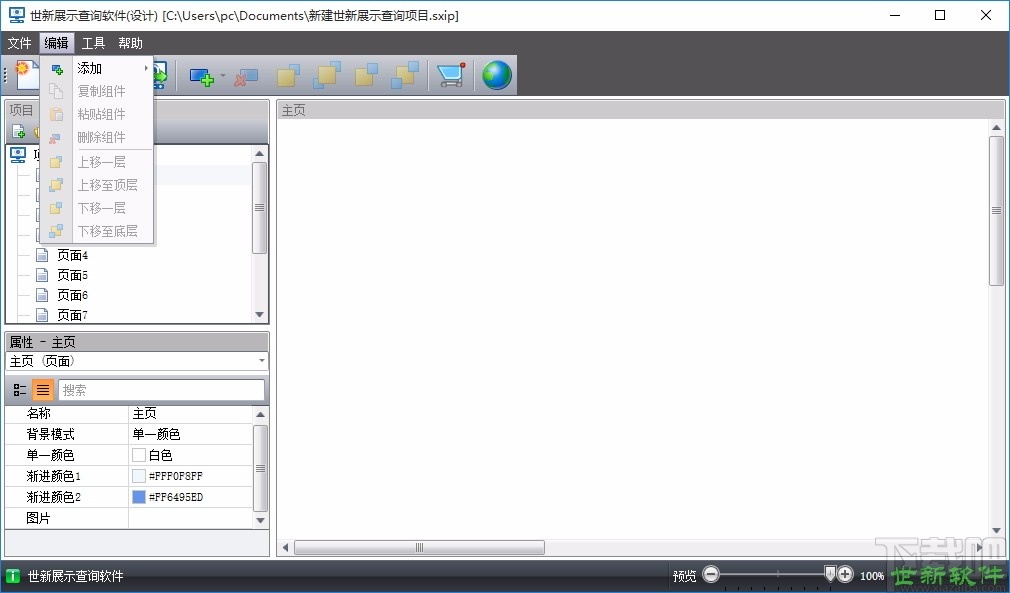The height and width of the screenshot is (593, 1010).
Task: Pick the 单一颜色 white color swatch
Action: tap(138, 455)
